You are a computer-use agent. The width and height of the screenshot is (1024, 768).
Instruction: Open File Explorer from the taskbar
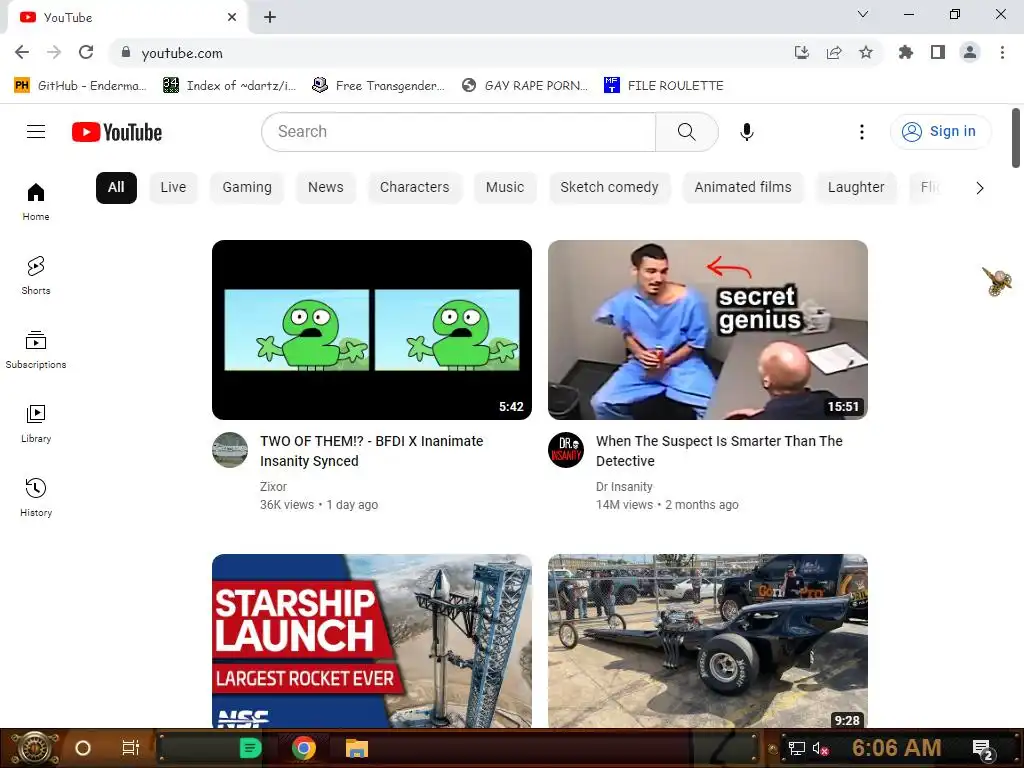pyautogui.click(x=357, y=748)
